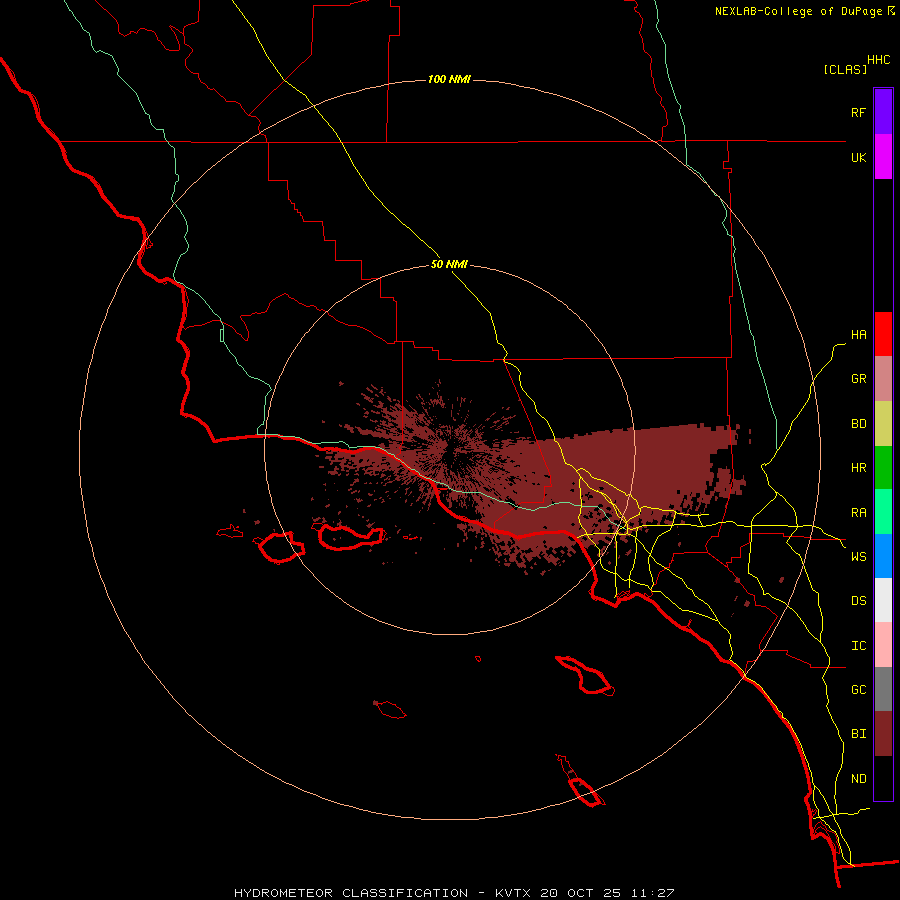Click the 50 NMI range ring label
This screenshot has width=900, height=900.
tap(449, 265)
